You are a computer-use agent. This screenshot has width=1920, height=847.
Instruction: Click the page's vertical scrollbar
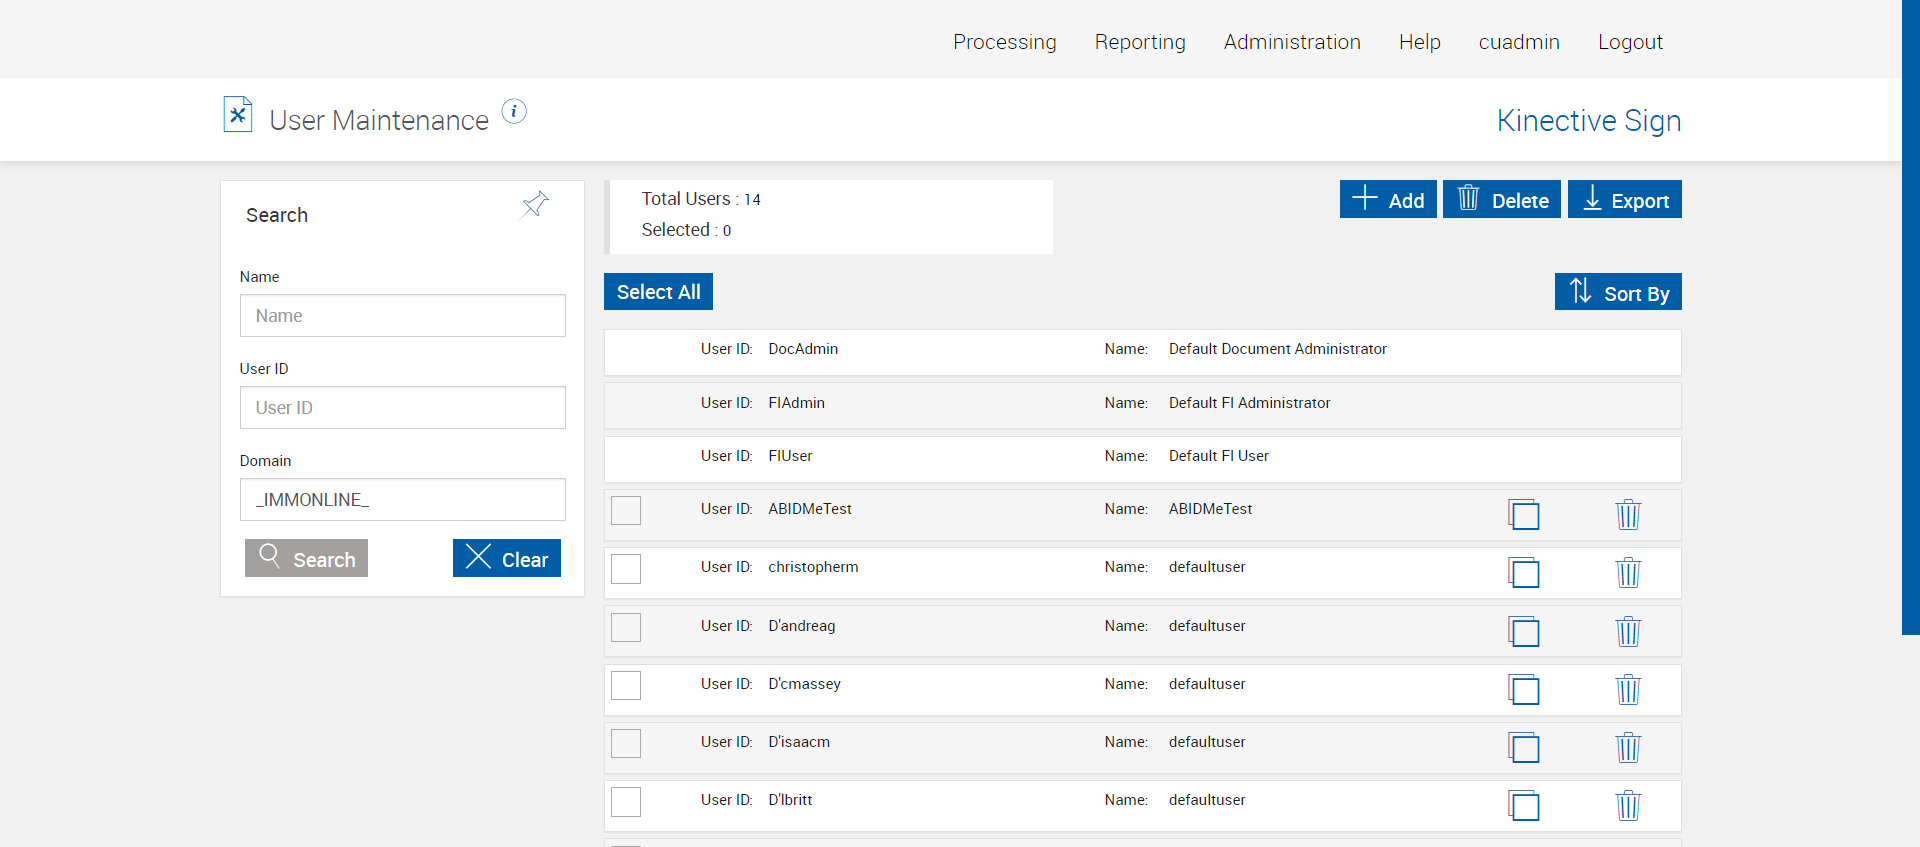tap(1911, 317)
